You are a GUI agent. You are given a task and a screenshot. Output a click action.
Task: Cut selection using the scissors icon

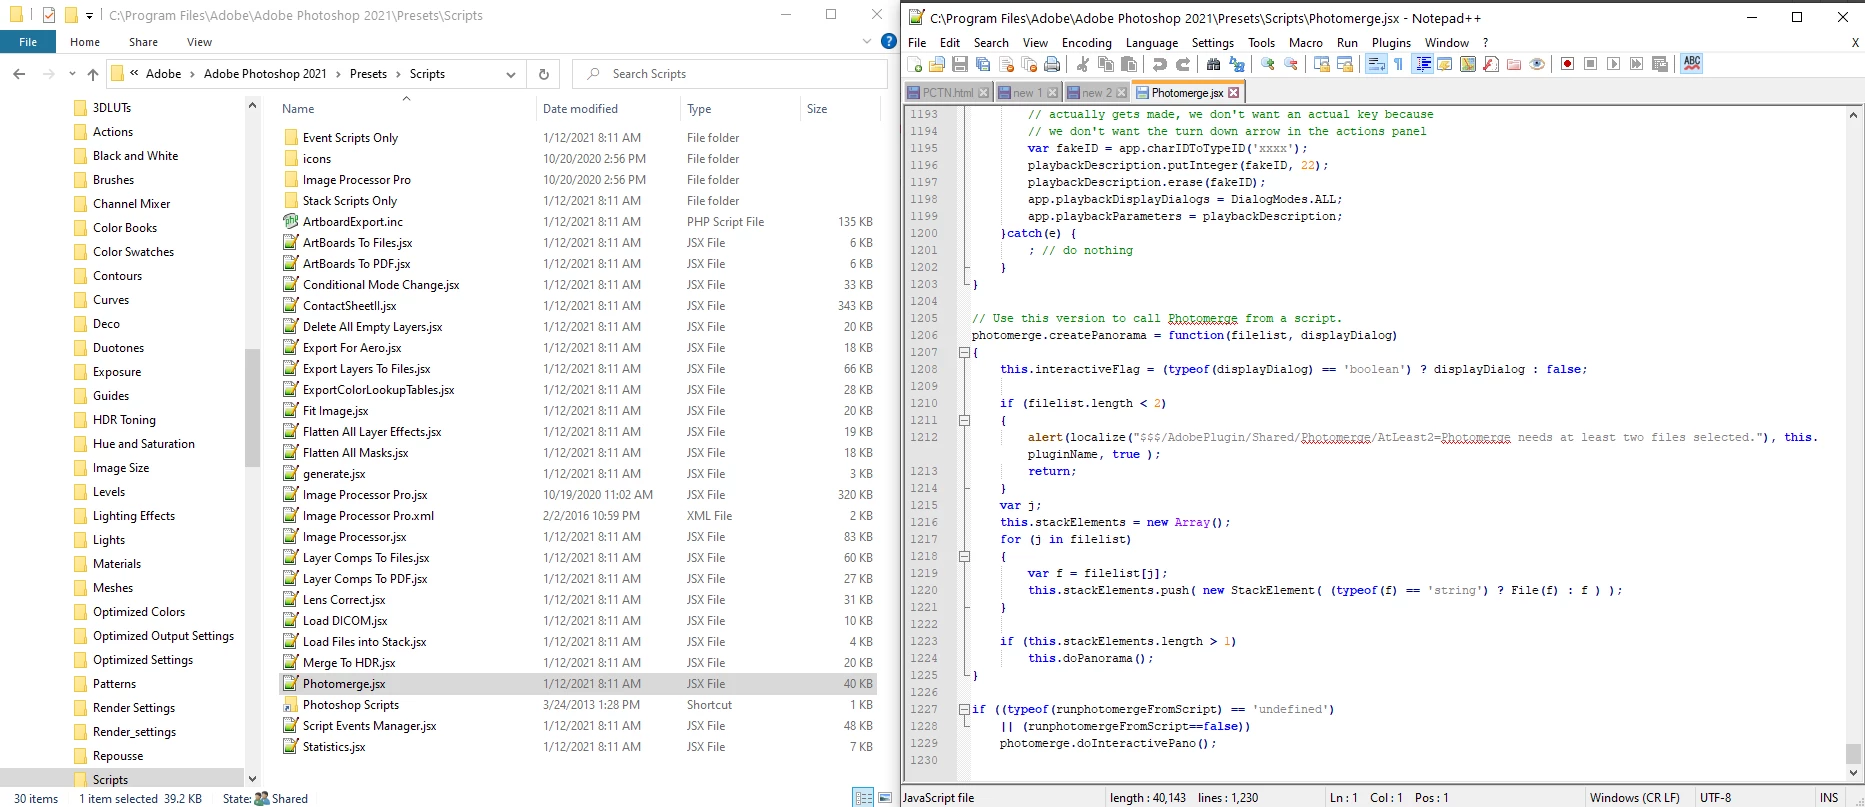[1082, 64]
